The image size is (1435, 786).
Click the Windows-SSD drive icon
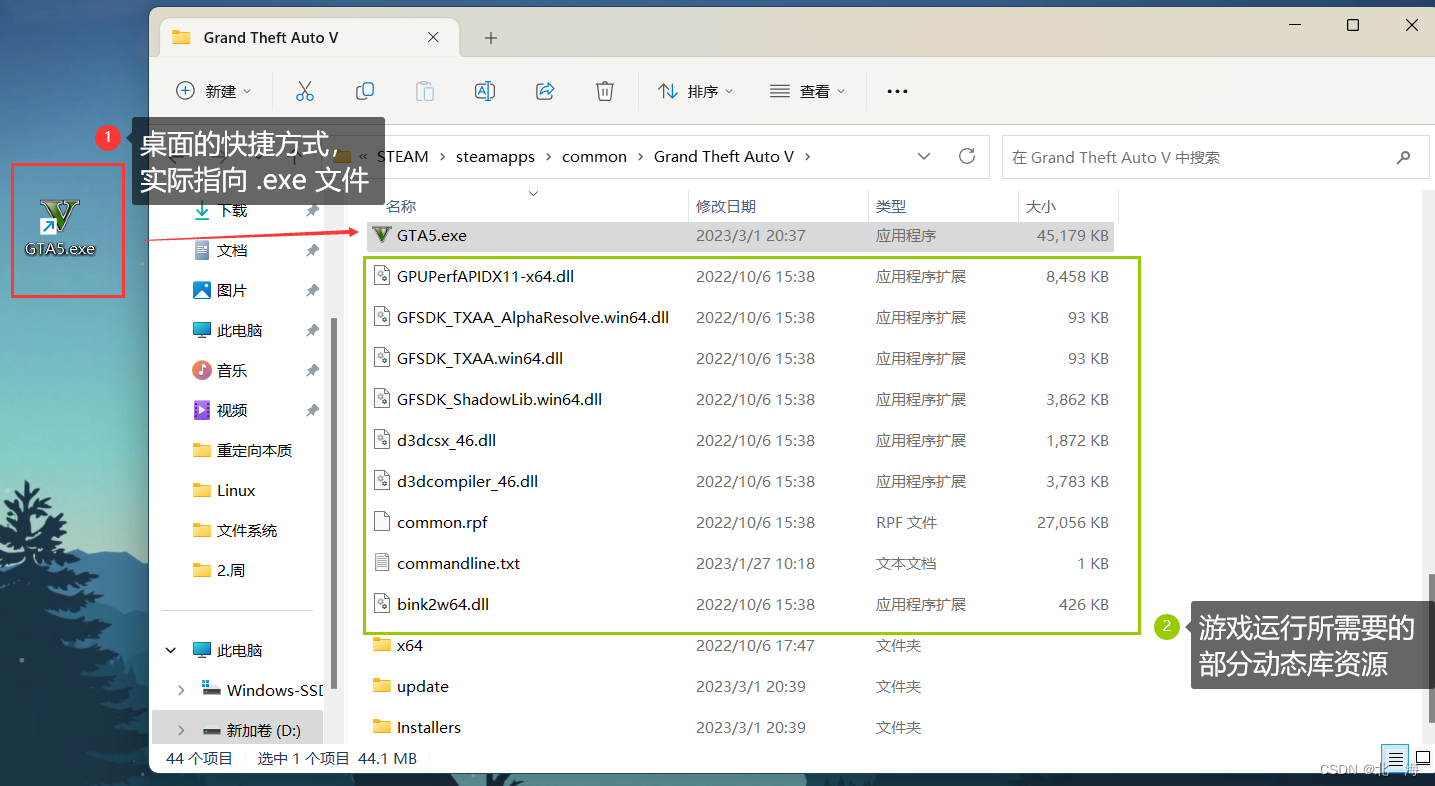pos(211,689)
